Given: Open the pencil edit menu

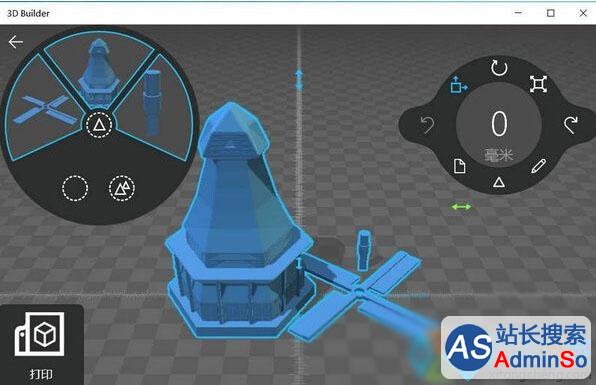Looking at the screenshot, I should point(539,166).
